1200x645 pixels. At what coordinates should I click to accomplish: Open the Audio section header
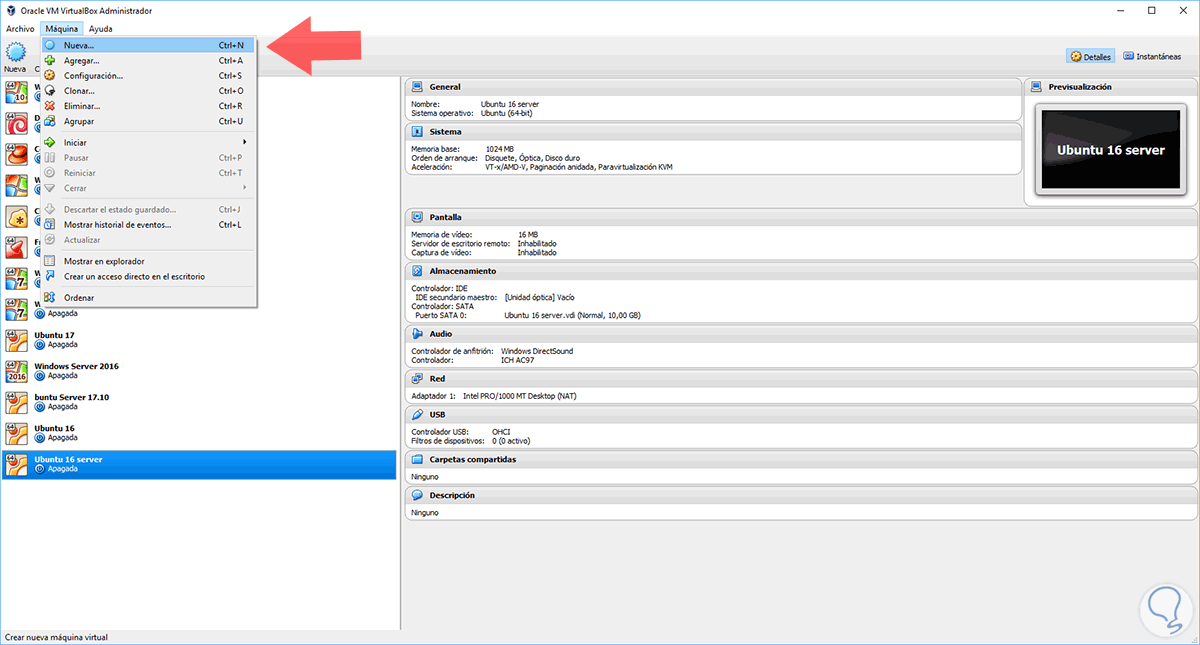coord(801,334)
